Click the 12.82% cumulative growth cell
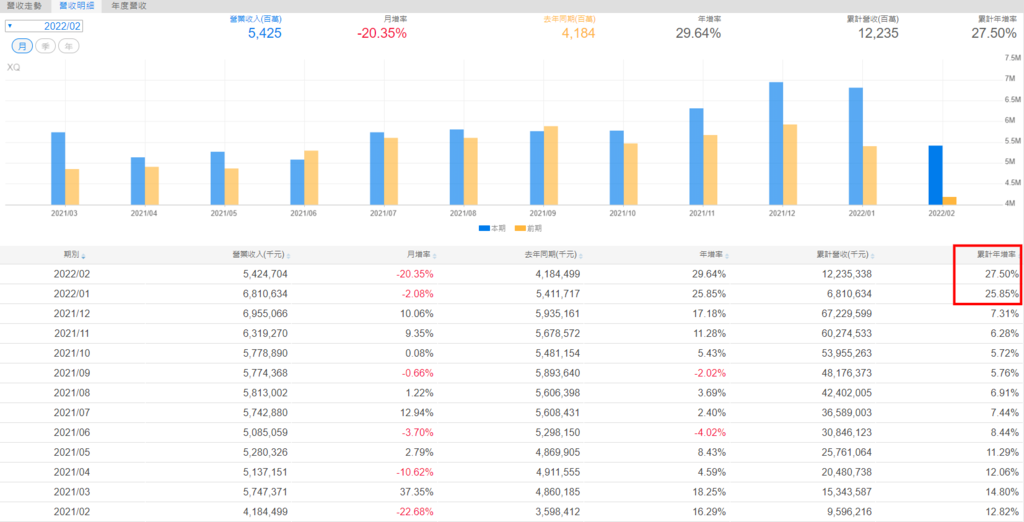The width and height of the screenshot is (1024, 522). 1002,512
